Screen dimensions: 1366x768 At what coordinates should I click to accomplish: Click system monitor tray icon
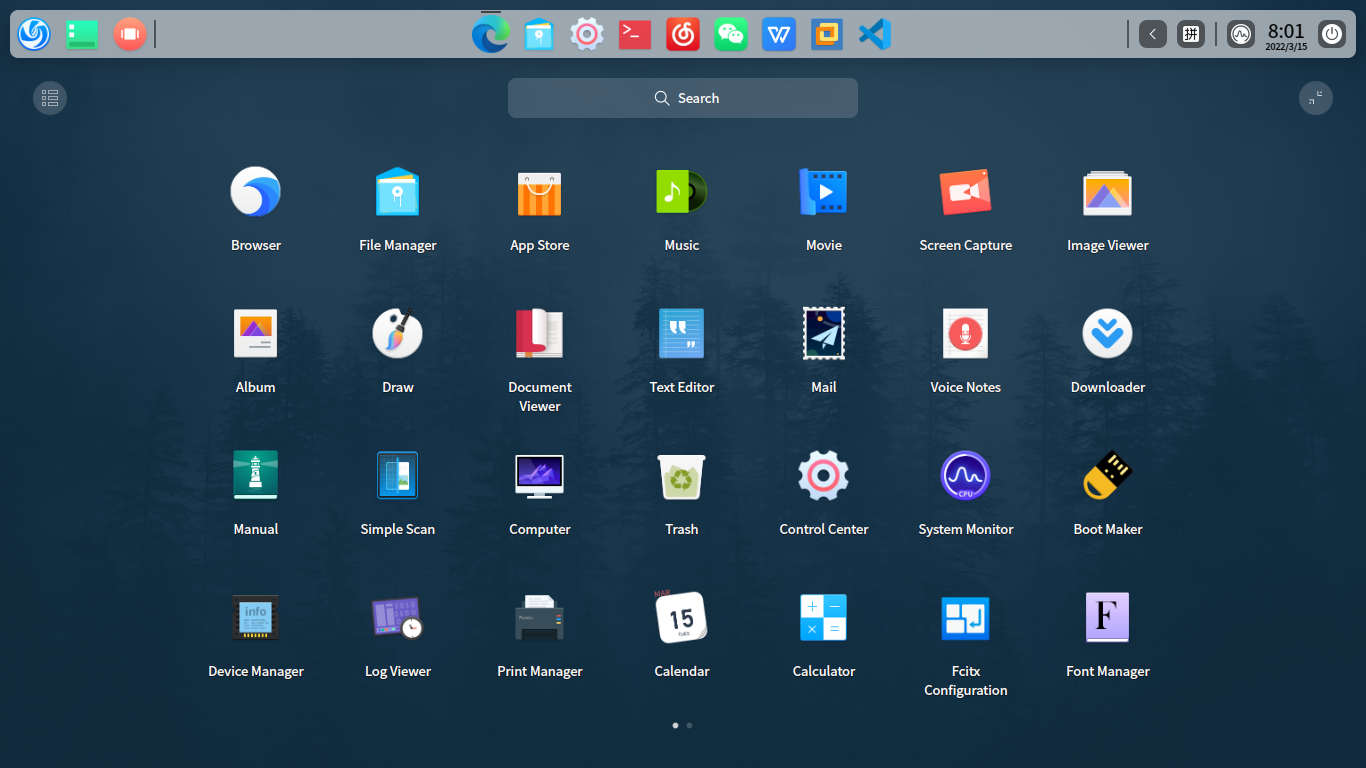pyautogui.click(x=1241, y=34)
